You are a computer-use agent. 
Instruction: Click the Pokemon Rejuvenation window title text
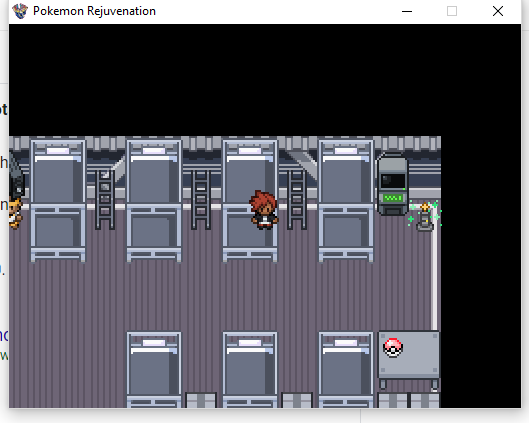(94, 11)
